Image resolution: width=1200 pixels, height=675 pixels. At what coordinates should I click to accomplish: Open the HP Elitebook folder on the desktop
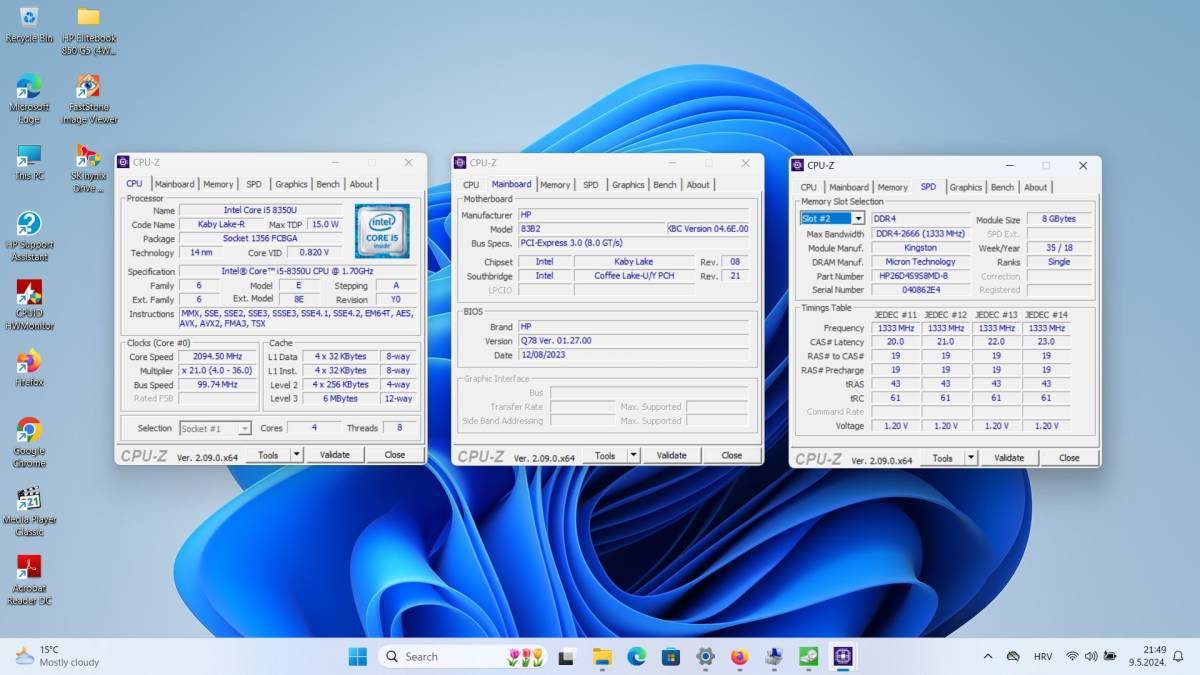(88, 30)
